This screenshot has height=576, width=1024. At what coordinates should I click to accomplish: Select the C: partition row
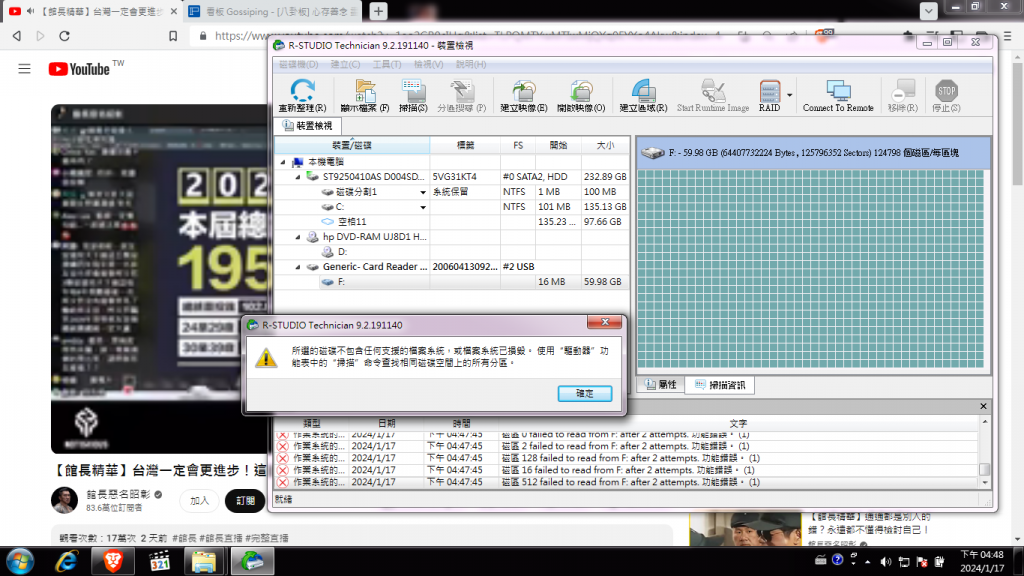pos(452,207)
